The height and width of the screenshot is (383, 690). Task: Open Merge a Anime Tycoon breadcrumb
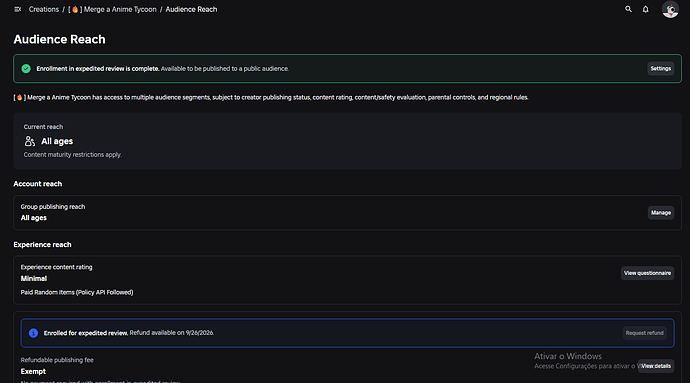click(x=112, y=9)
